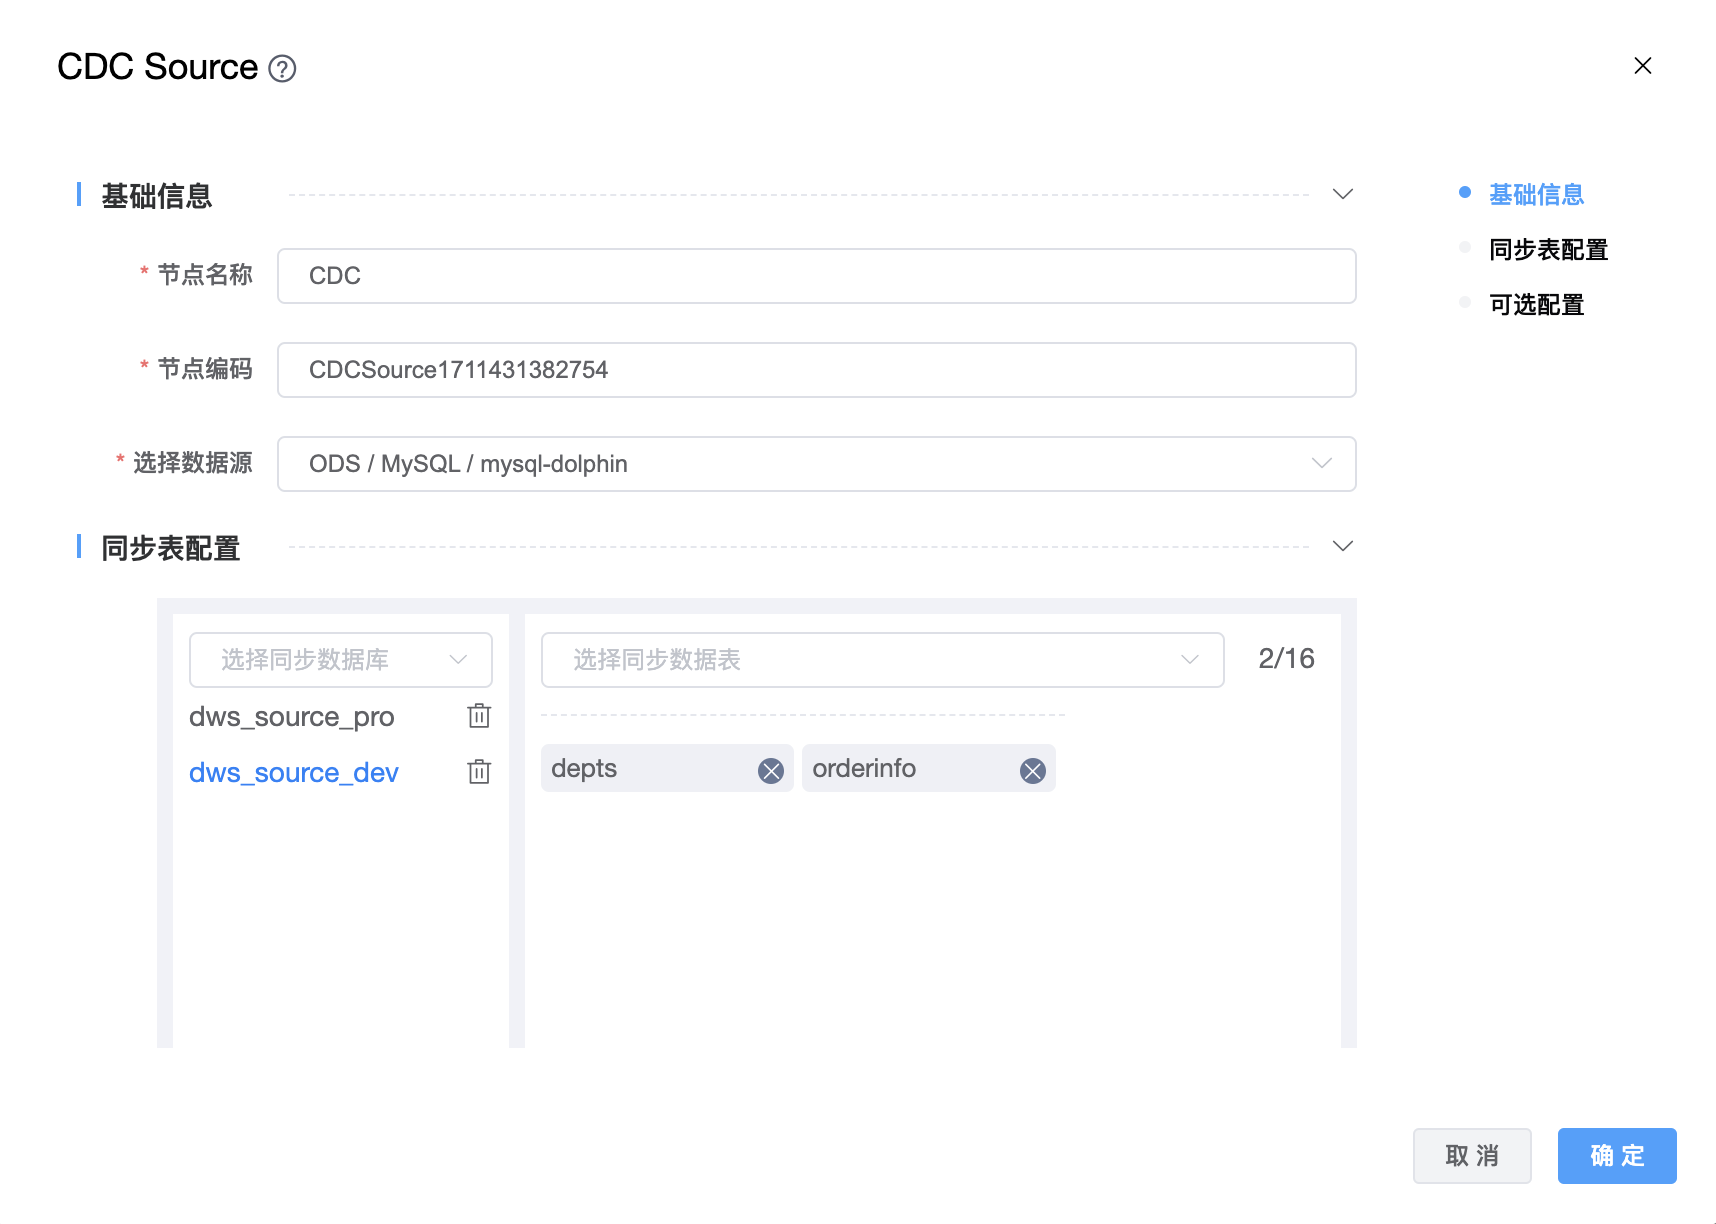Collapse the 基础信息 section
Viewport: 1716px width, 1224px height.
(1342, 194)
